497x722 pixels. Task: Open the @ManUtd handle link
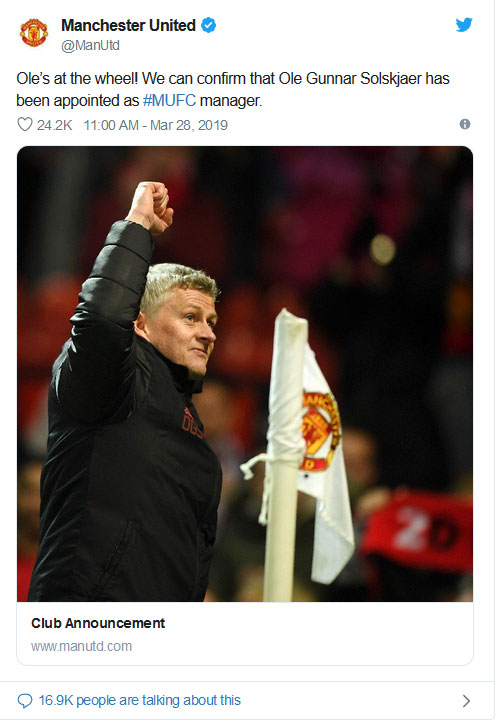(x=90, y=45)
